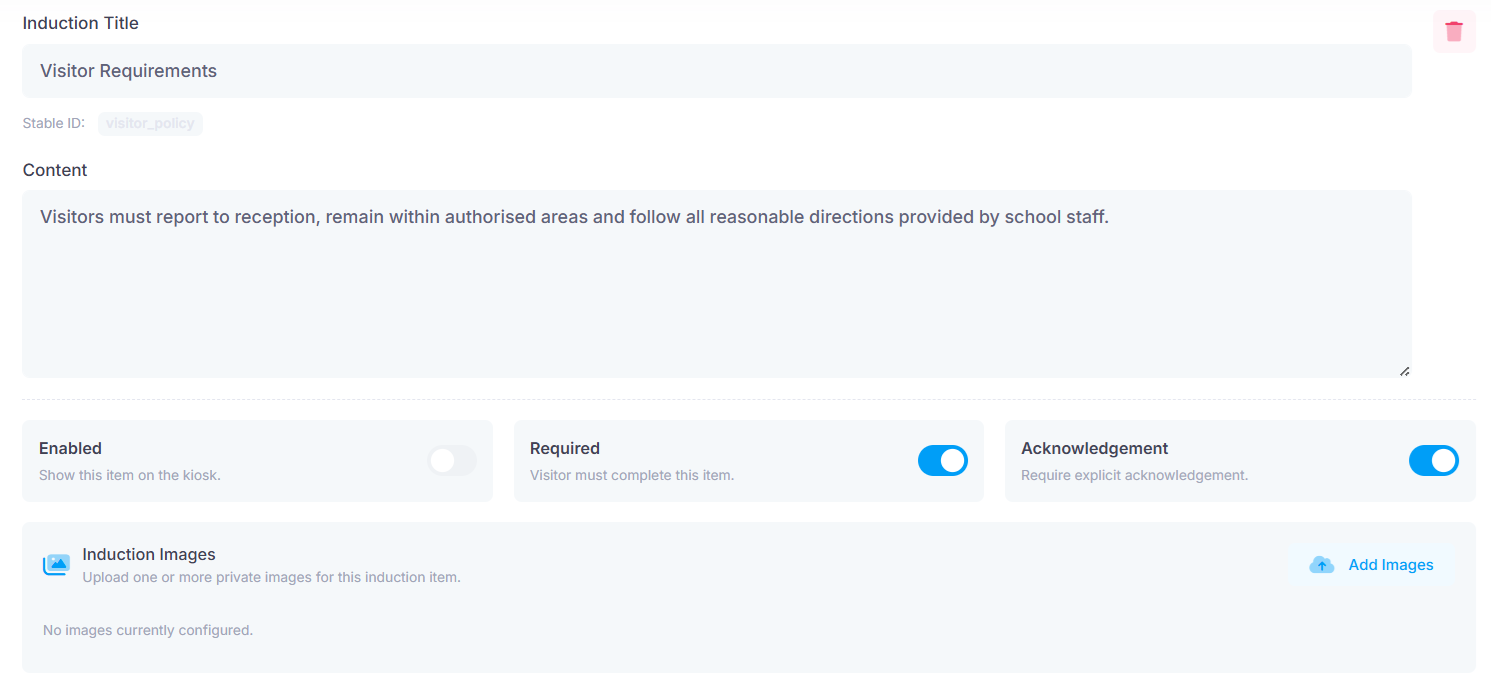This screenshot has width=1491, height=698.
Task: Click the "Induction Images" section heading
Action: [149, 554]
